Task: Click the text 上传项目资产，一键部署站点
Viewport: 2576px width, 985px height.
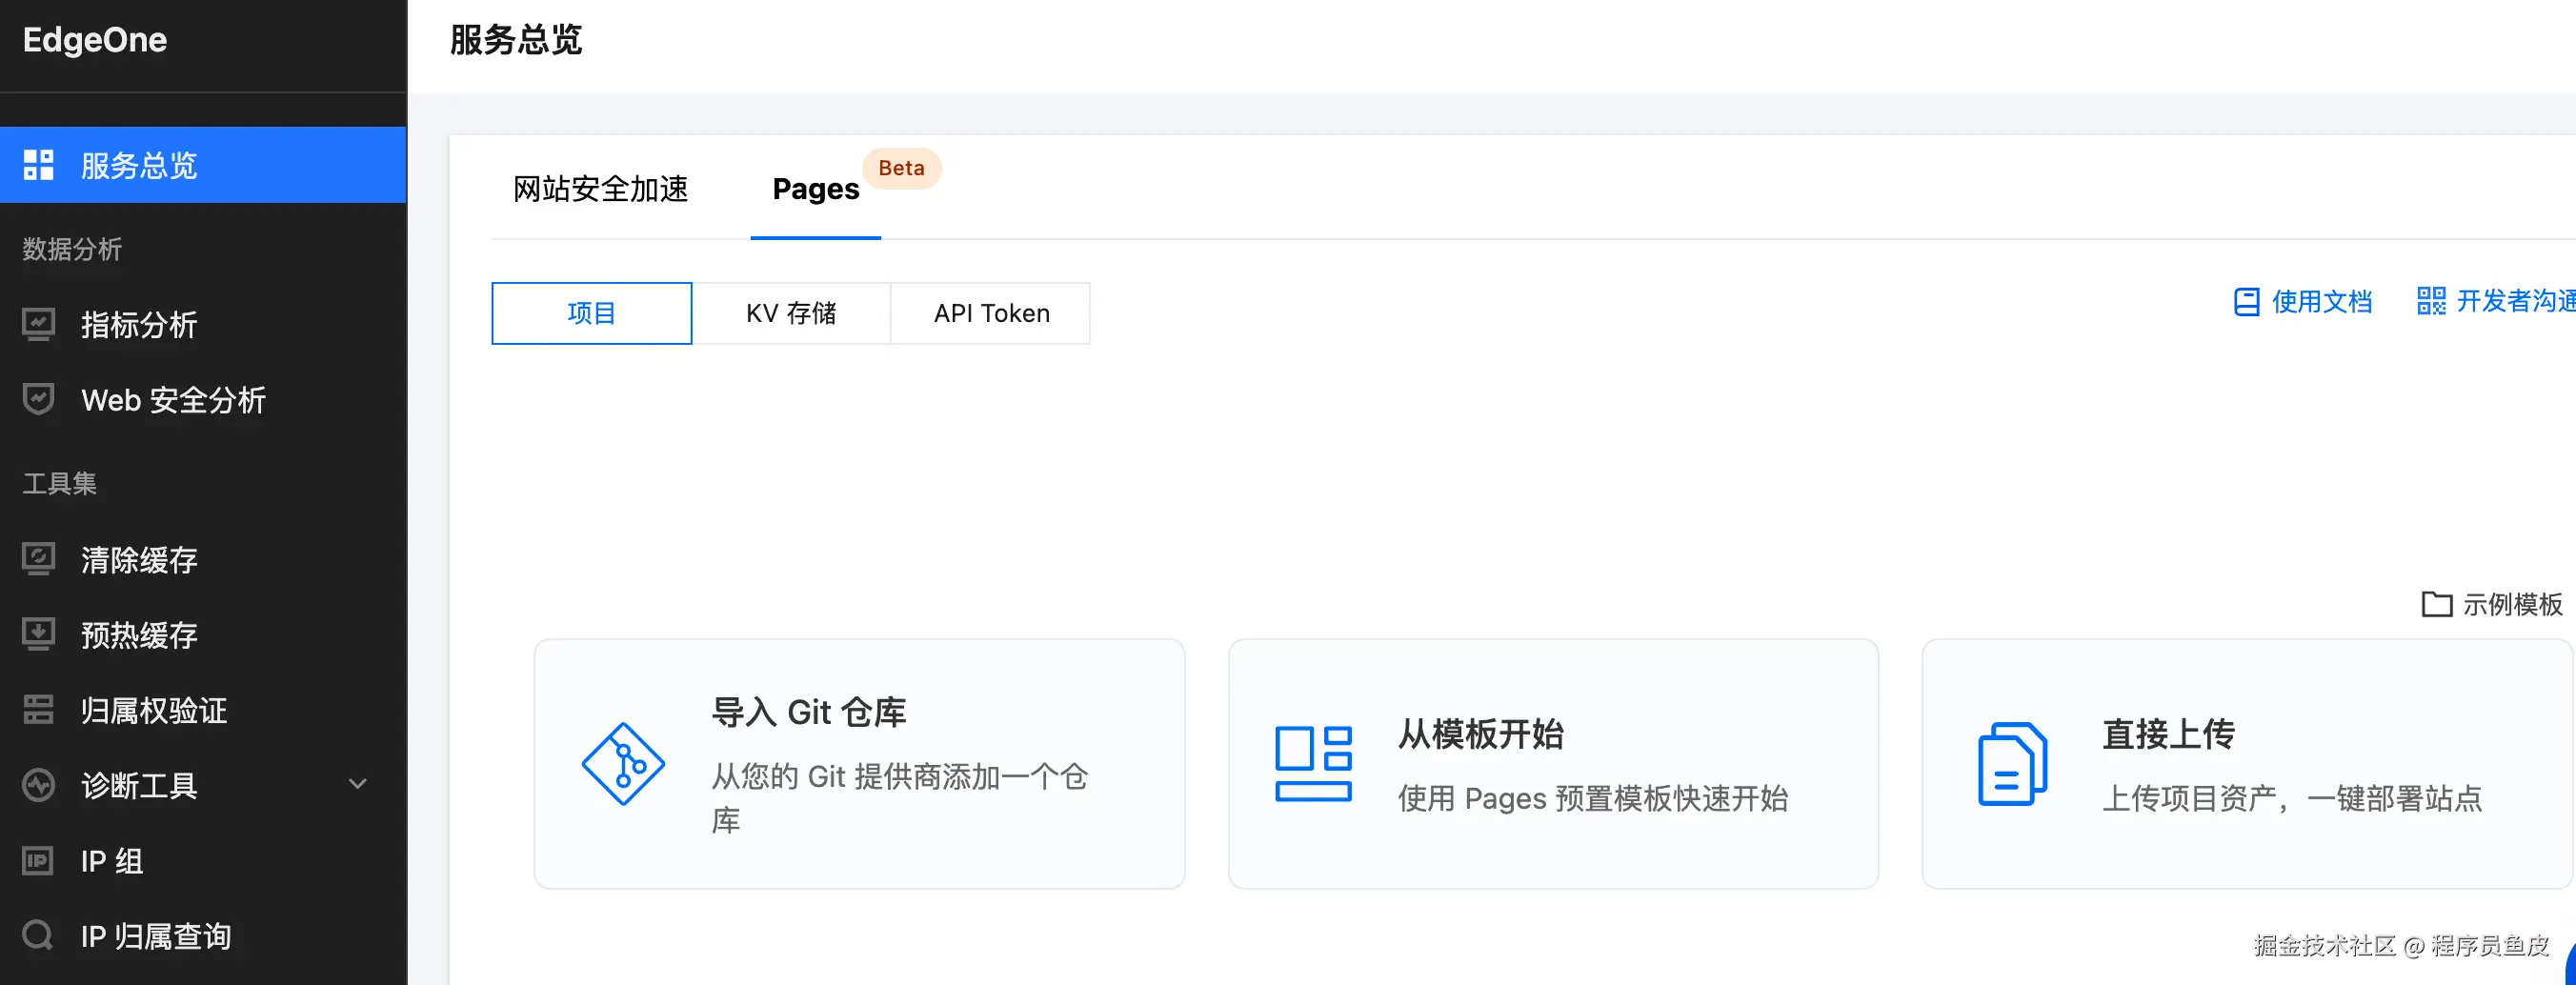Action: tap(2292, 798)
